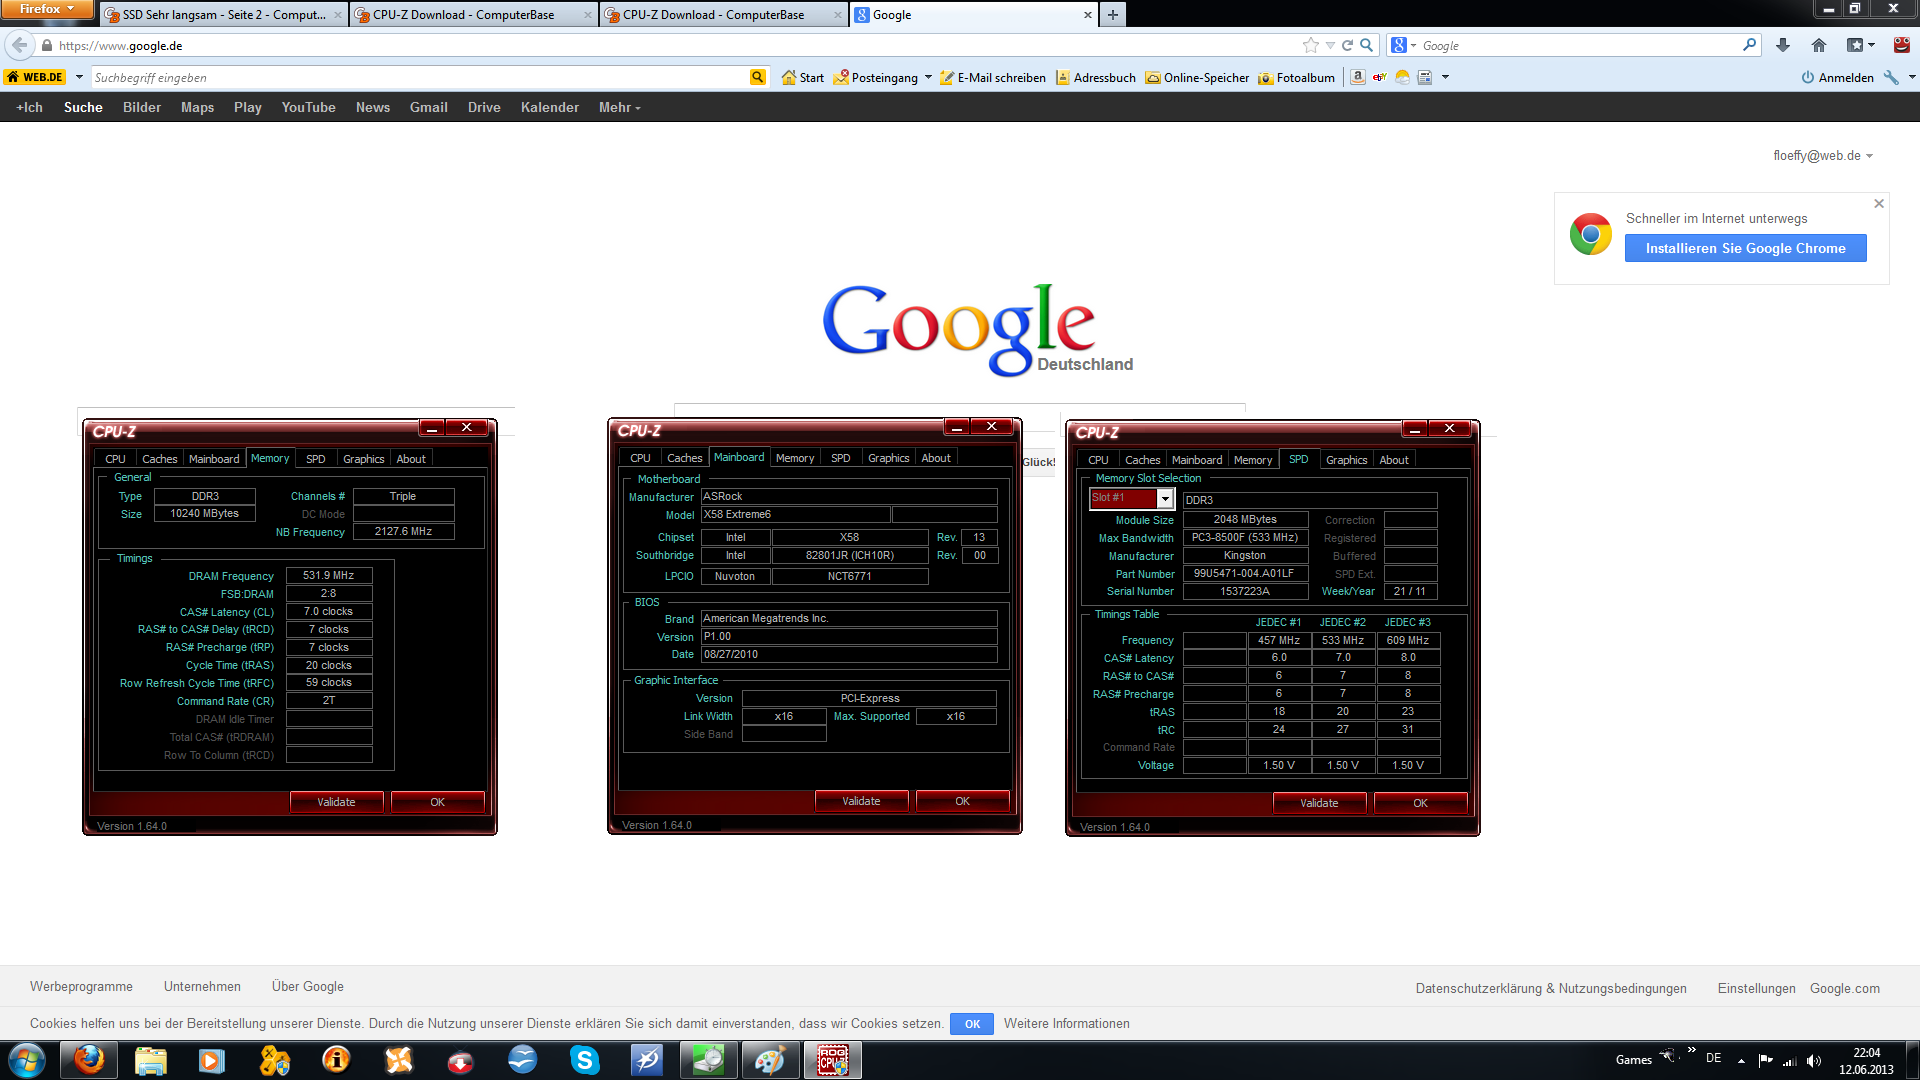This screenshot has height=1080, width=1920.
Task: Click E-Mail schreiben in the toolbar
Action: pyautogui.click(x=993, y=77)
